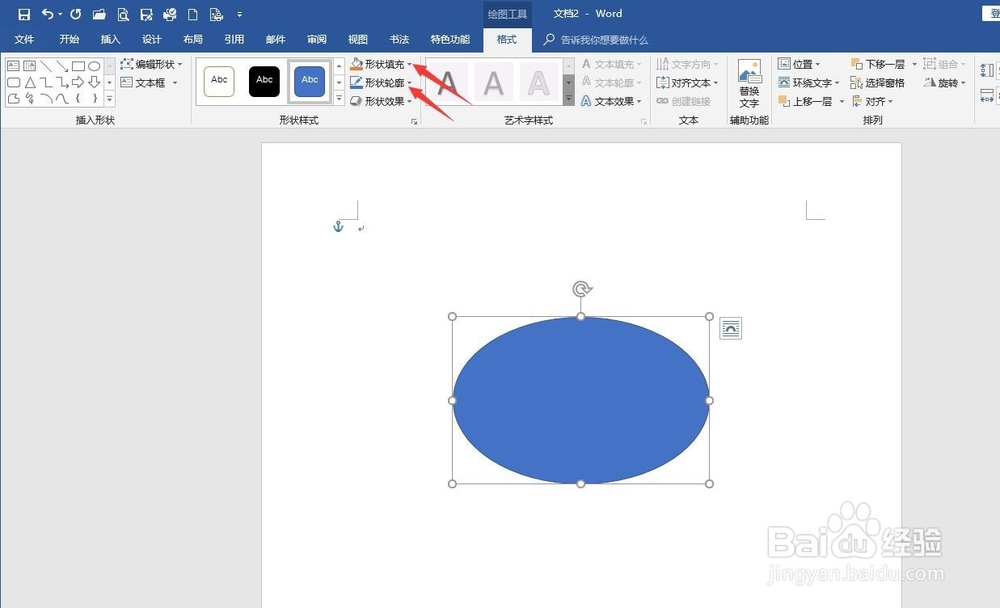
Task: Select the rectangle shape
Action: [x=78, y=66]
